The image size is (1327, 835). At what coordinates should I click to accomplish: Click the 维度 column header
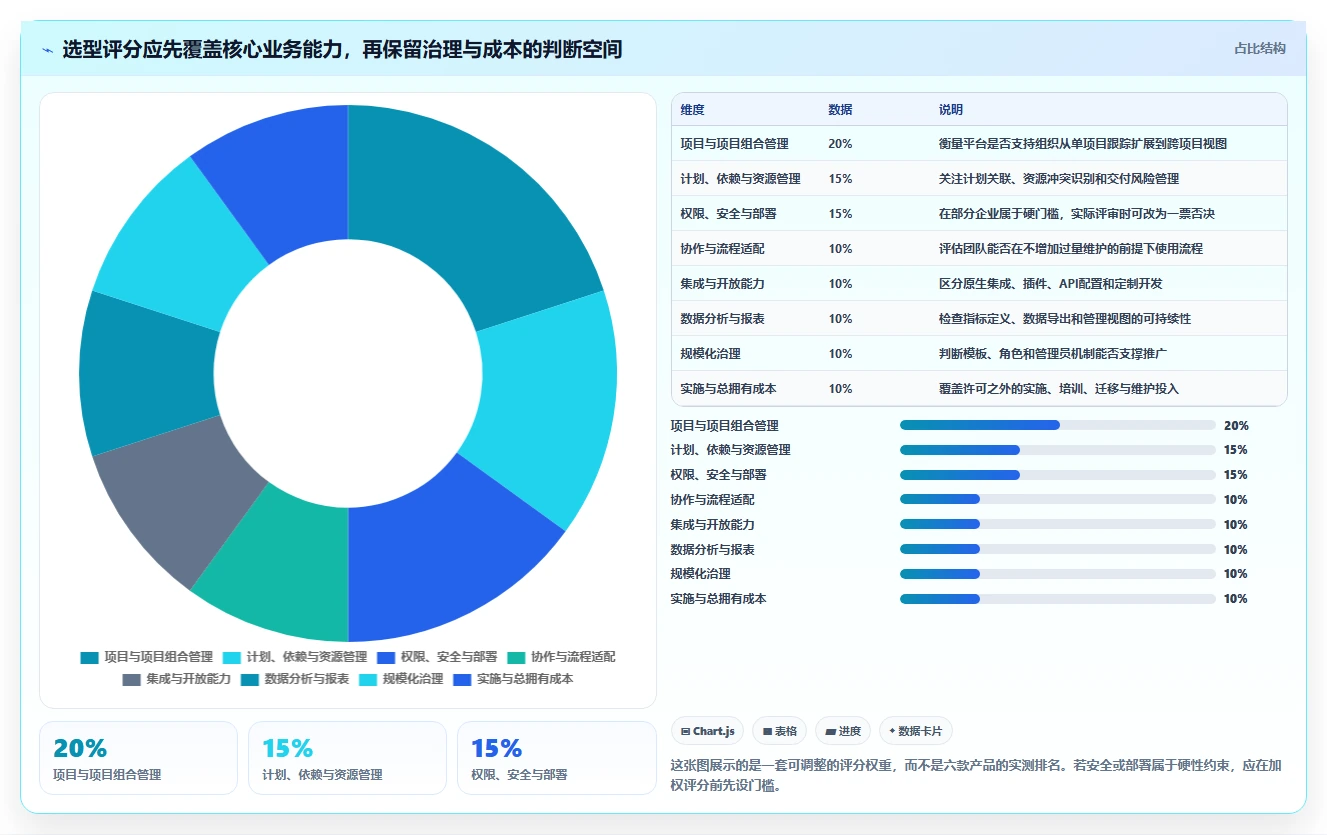692,110
